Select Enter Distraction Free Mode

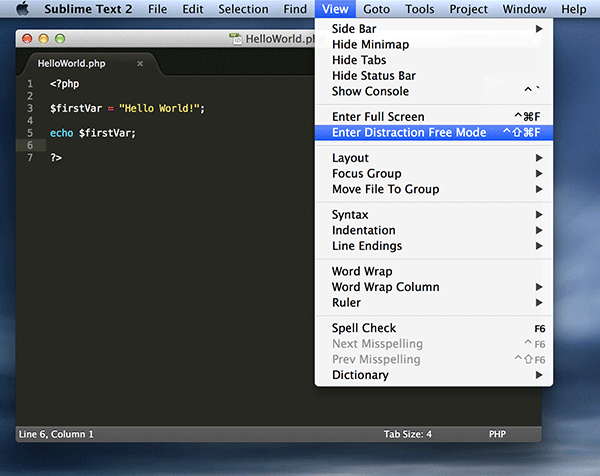(408, 133)
